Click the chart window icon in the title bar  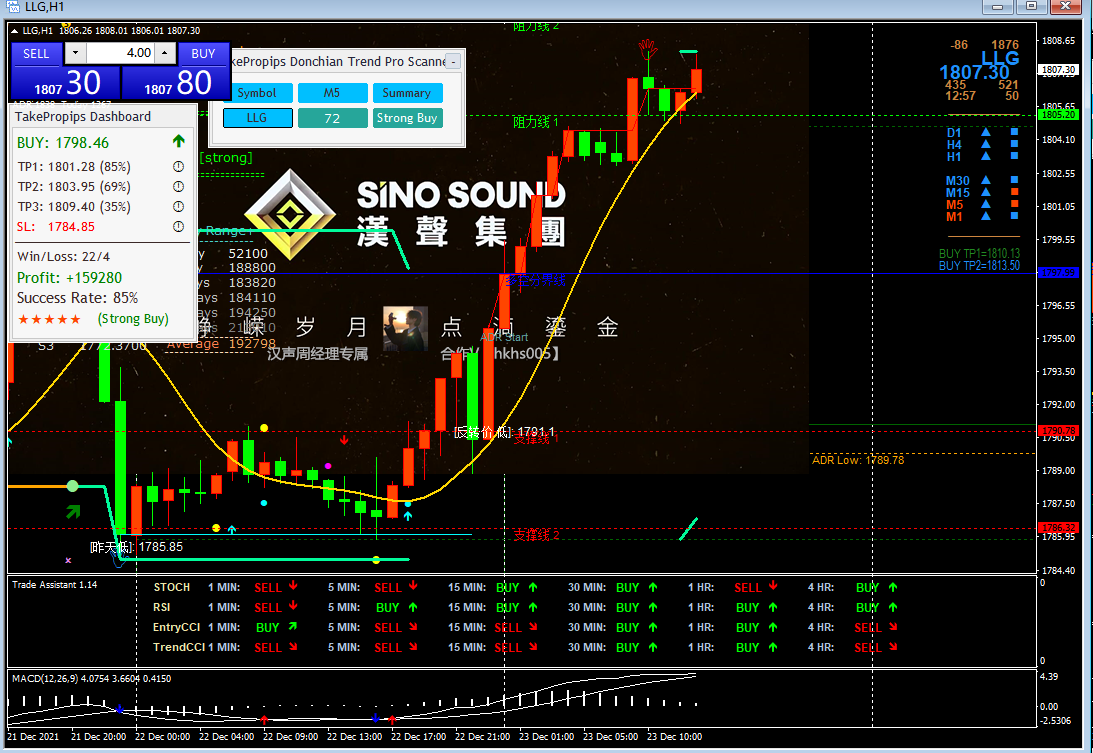(13, 7)
